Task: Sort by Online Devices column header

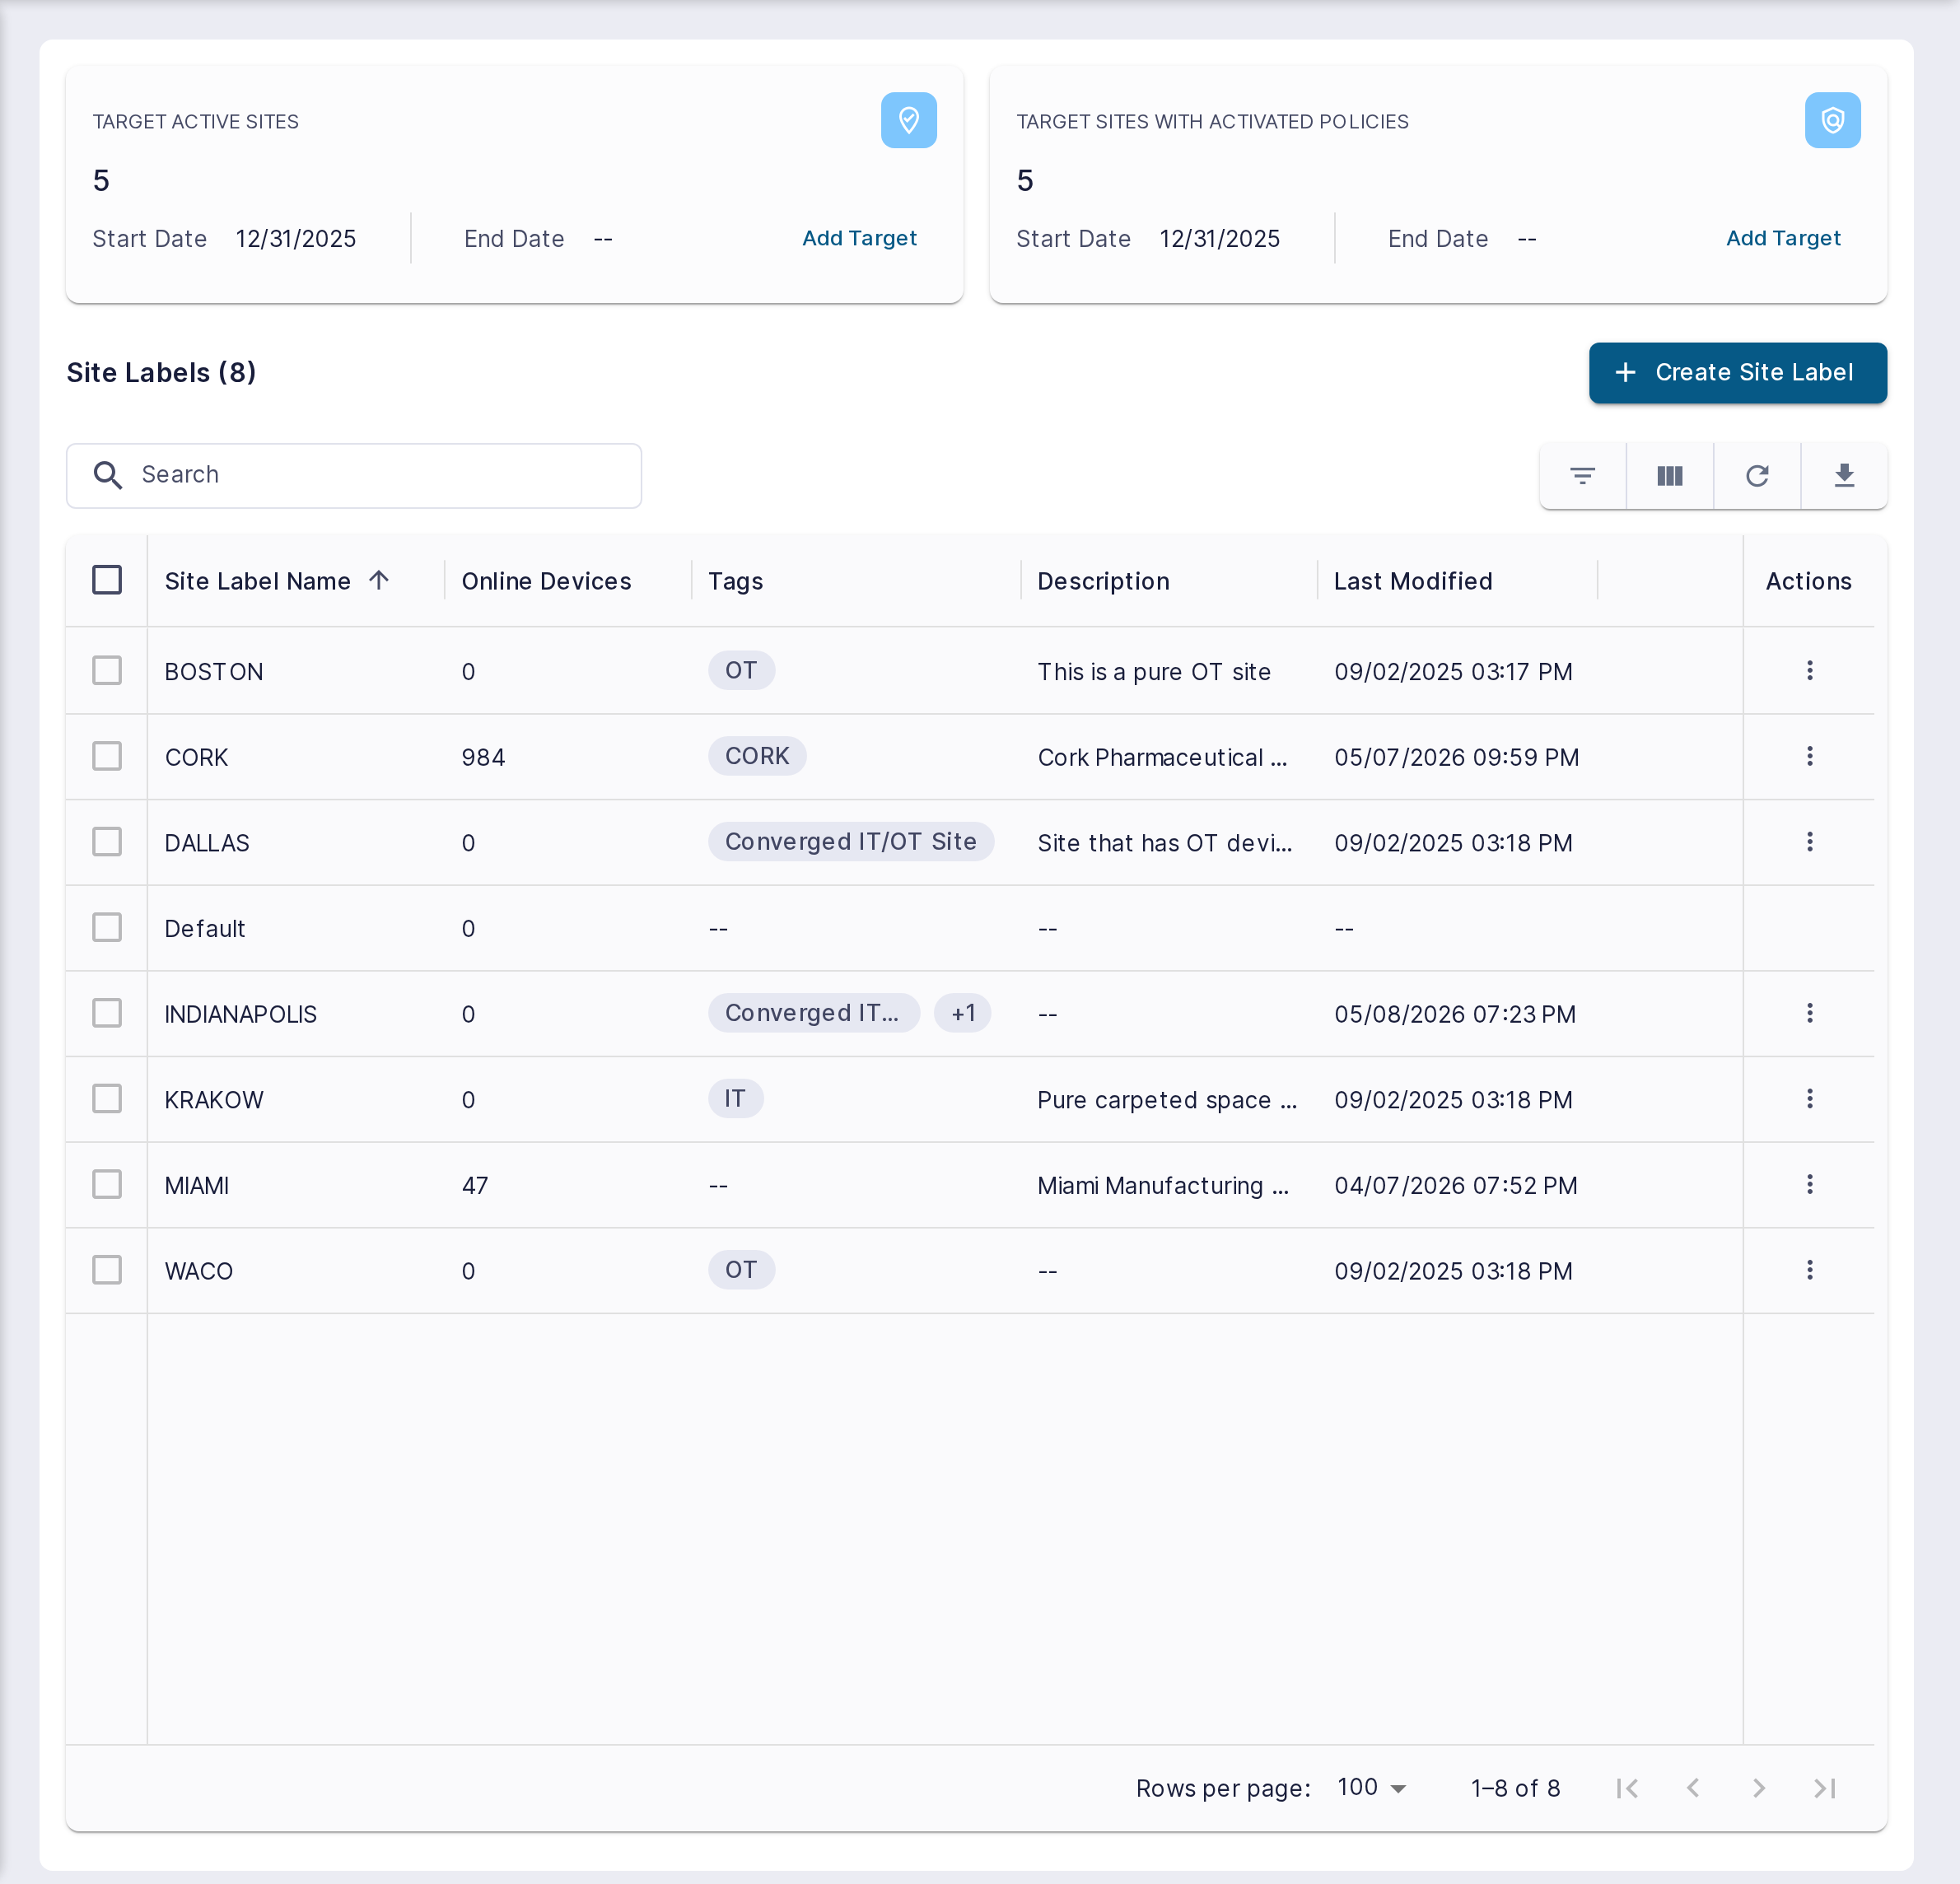Action: 546,581
